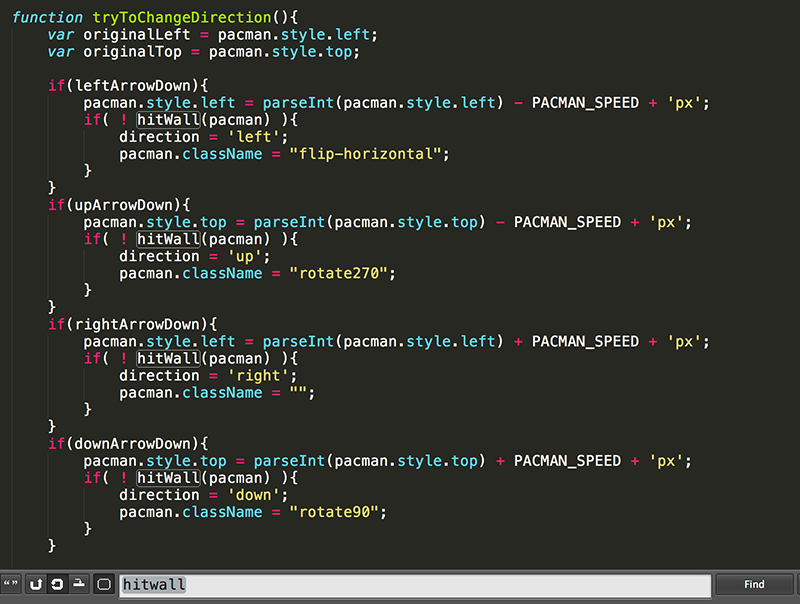This screenshot has width=800, height=604.
Task: Click the 'down' direction string
Action: pos(254,495)
